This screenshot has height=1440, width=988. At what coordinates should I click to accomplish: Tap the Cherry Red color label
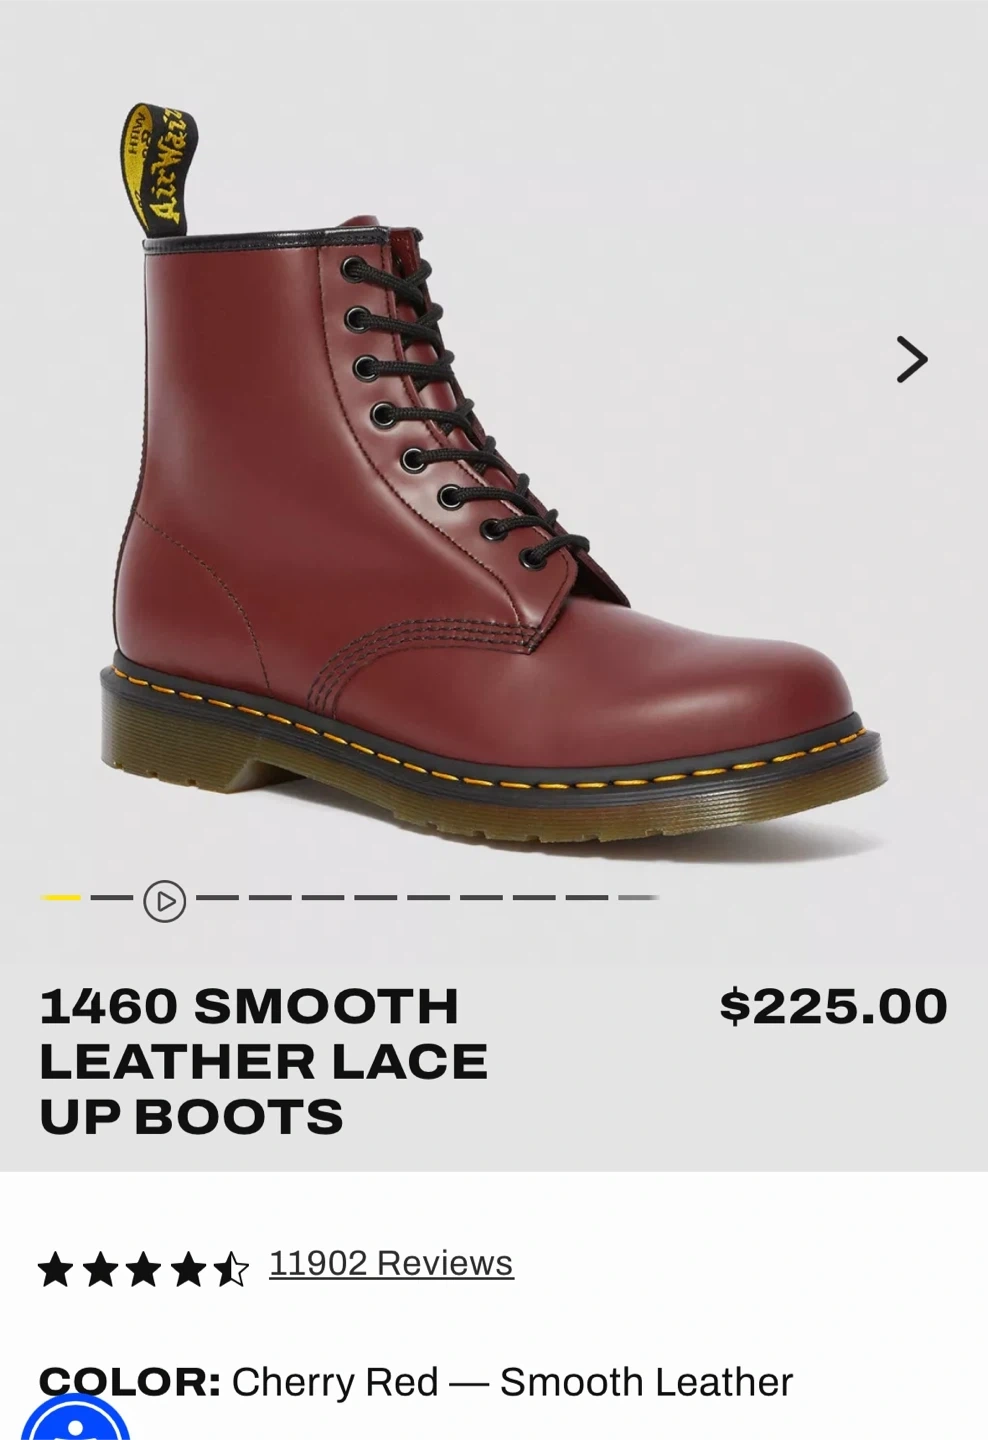(415, 1382)
